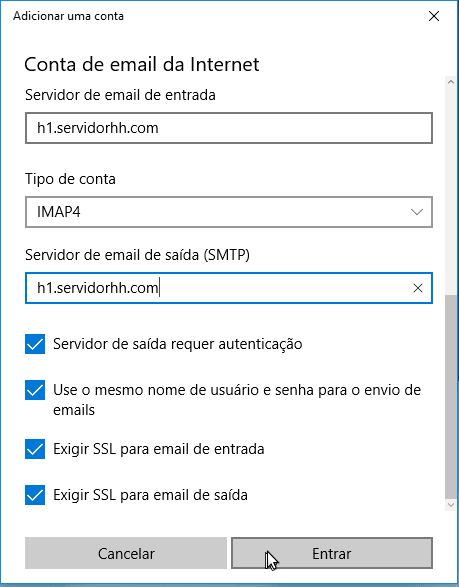Viewport: 459px width, 587px height.
Task: Click the vertical scrollbar thumb
Action: [450, 397]
